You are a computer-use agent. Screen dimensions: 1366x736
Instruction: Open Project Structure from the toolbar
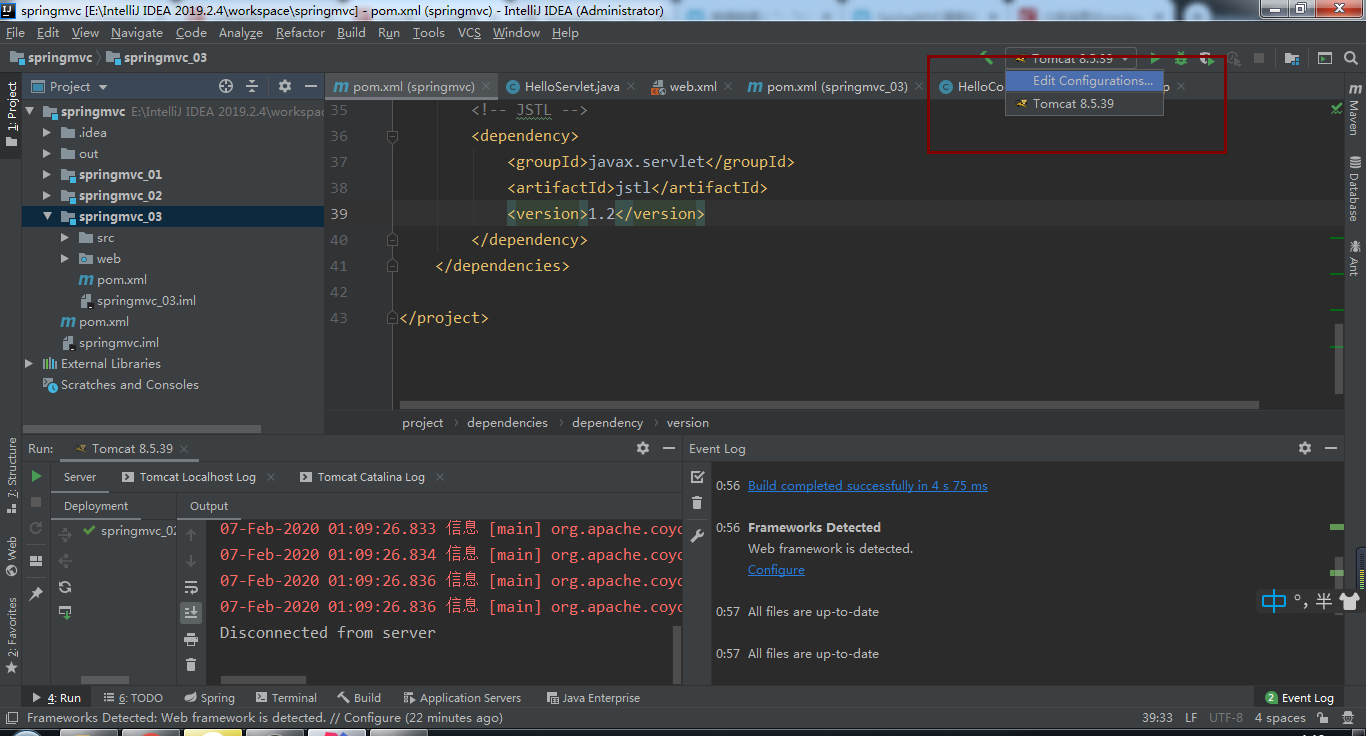(x=1292, y=59)
